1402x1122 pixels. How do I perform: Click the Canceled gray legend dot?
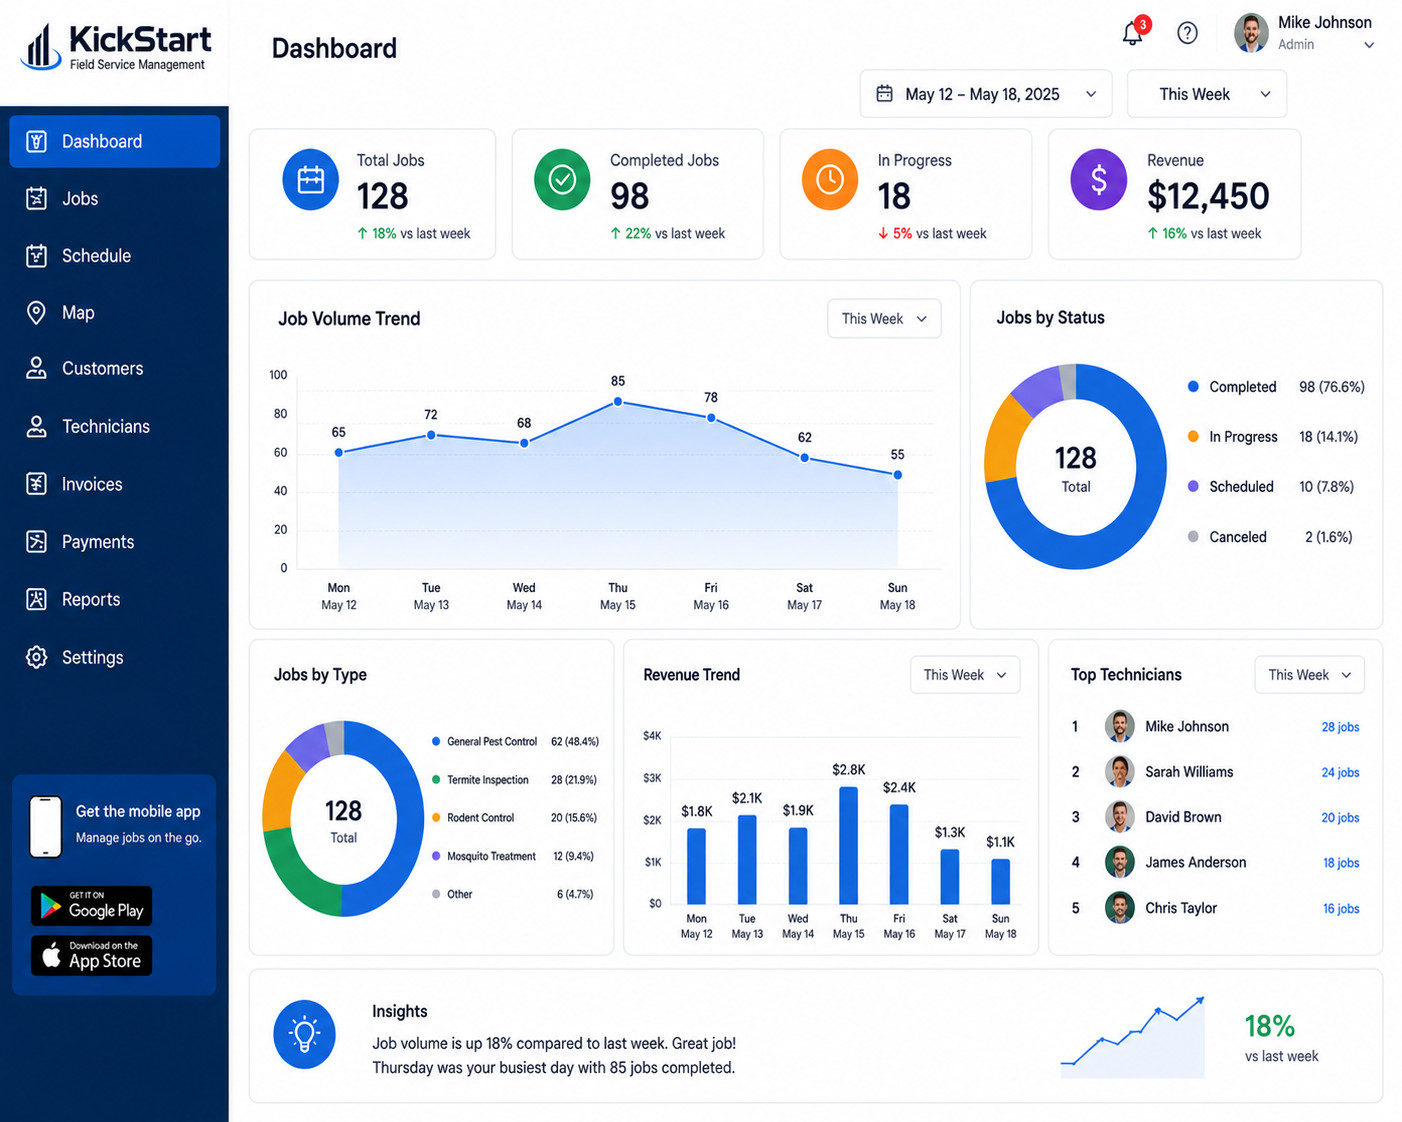(1193, 536)
